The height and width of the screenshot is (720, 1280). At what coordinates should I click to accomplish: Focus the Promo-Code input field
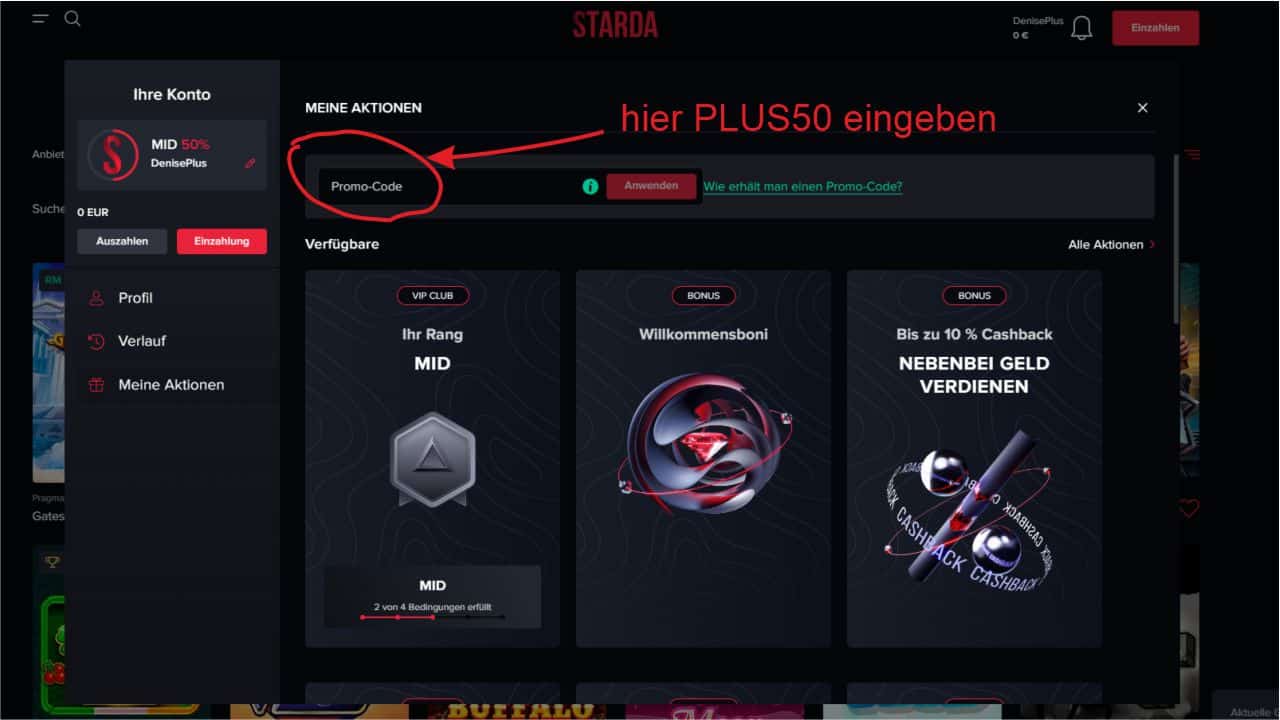pyautogui.click(x=448, y=186)
